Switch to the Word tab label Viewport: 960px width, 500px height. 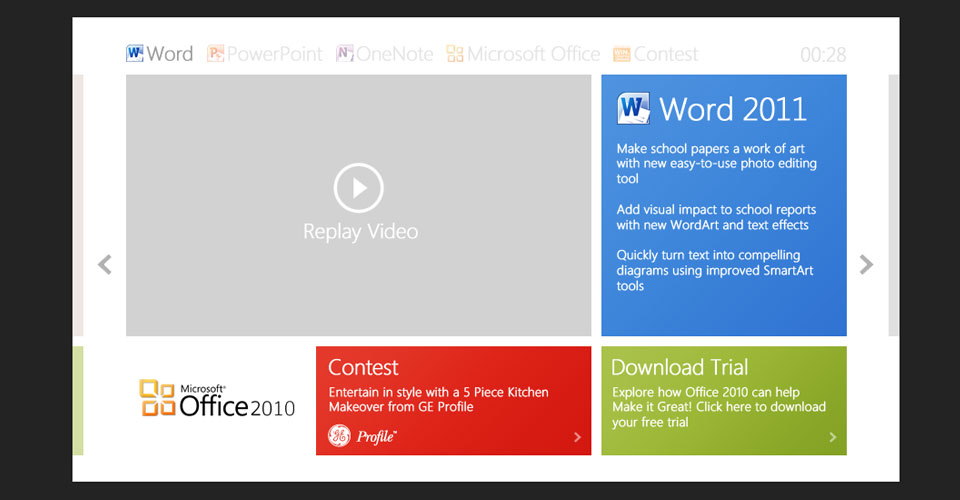pos(170,54)
